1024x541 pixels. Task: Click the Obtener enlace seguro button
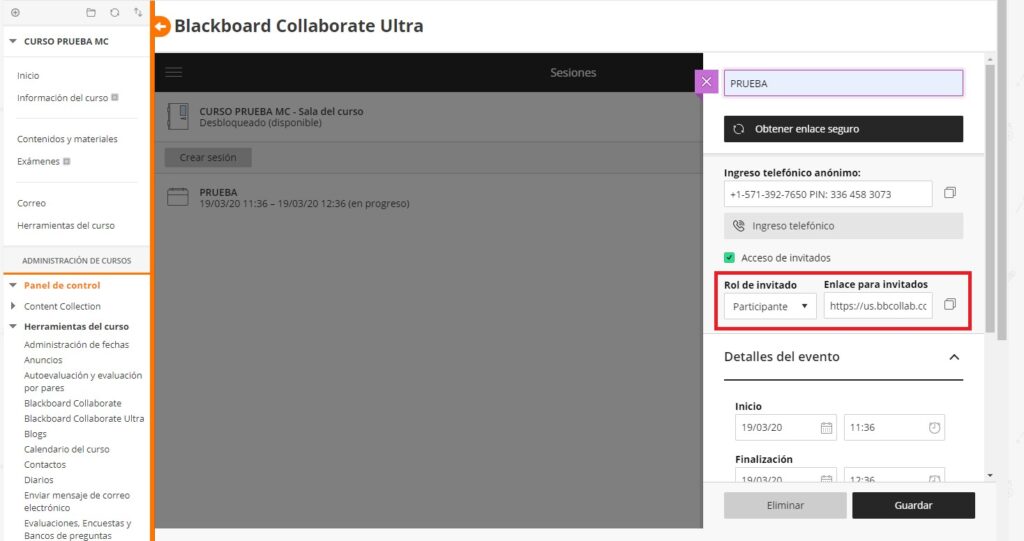[843, 129]
